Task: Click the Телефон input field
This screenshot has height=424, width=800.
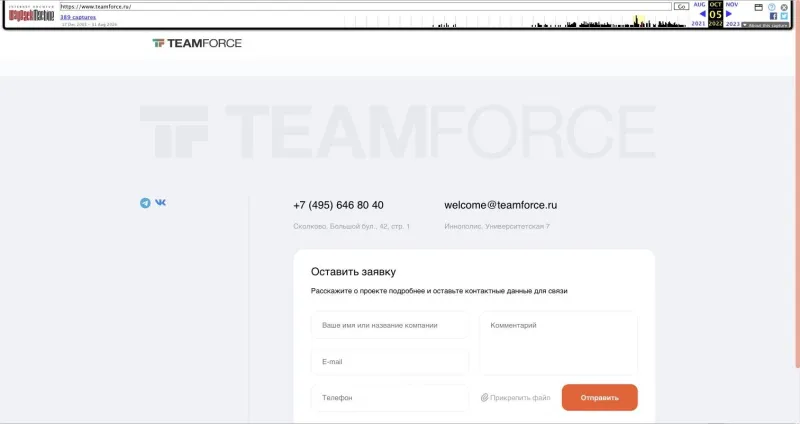Action: coord(390,397)
